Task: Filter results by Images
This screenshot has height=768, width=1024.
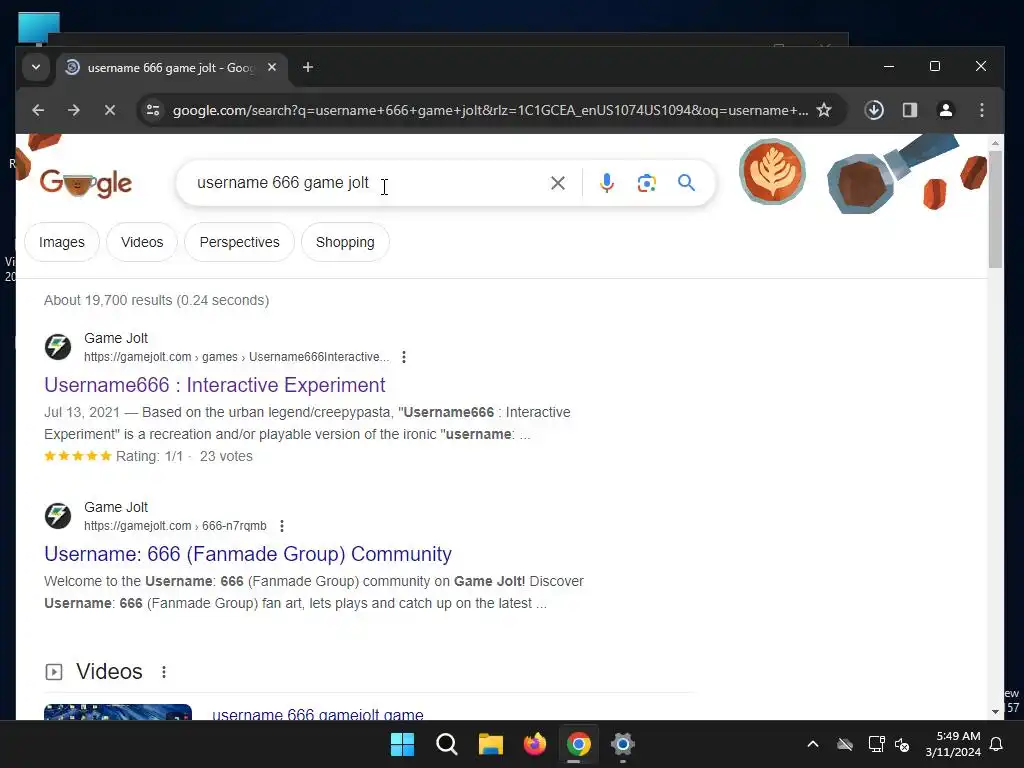Action: (62, 242)
